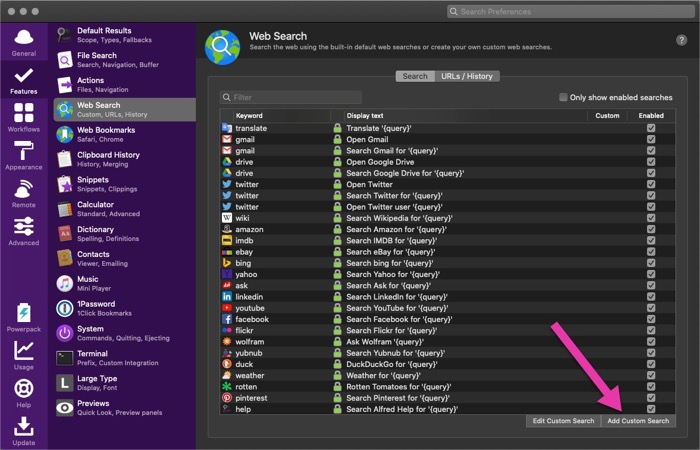This screenshot has height=450, width=700.
Task: Click the Custom column header
Action: pyautogui.click(x=607, y=116)
